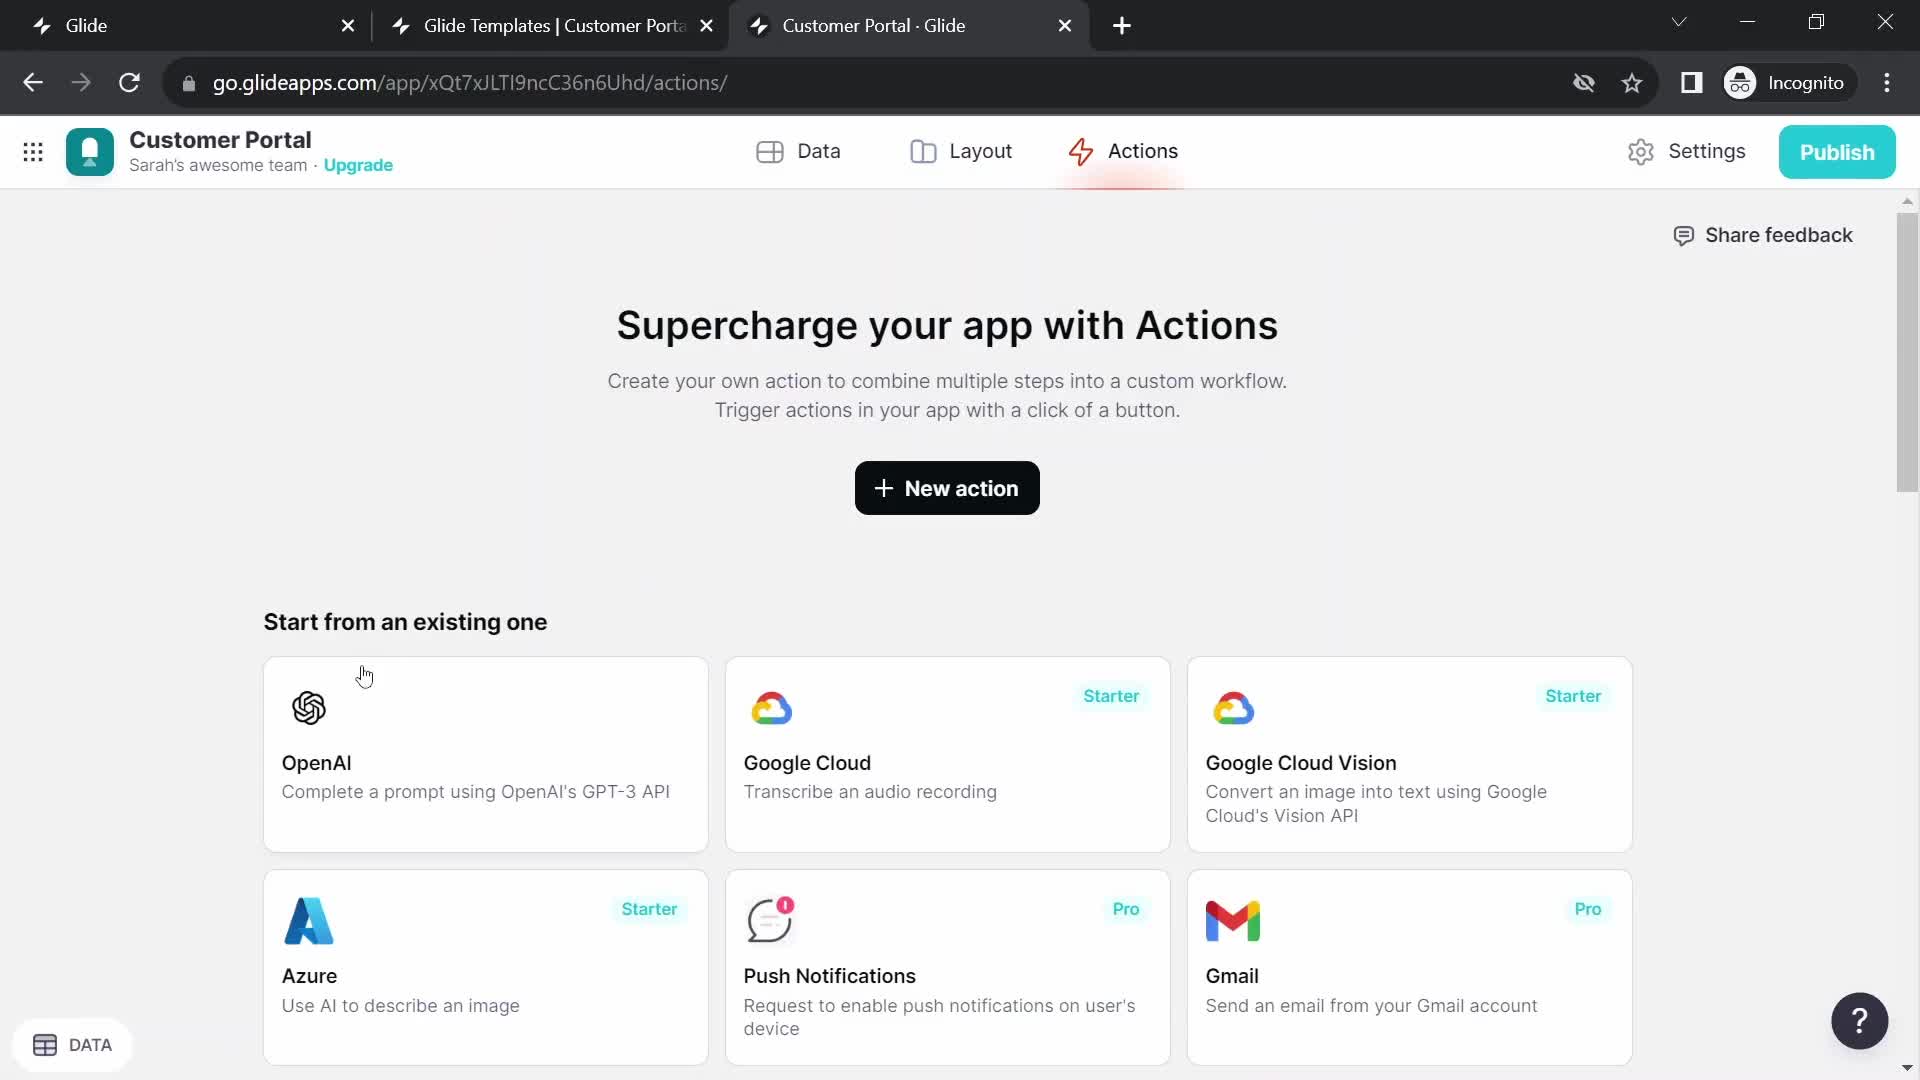
Task: Click the help question mark button
Action: pos(1859,1021)
